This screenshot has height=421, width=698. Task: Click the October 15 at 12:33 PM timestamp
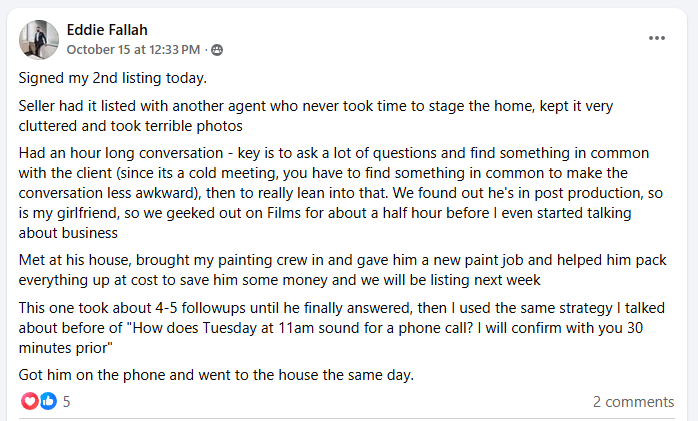pos(135,49)
